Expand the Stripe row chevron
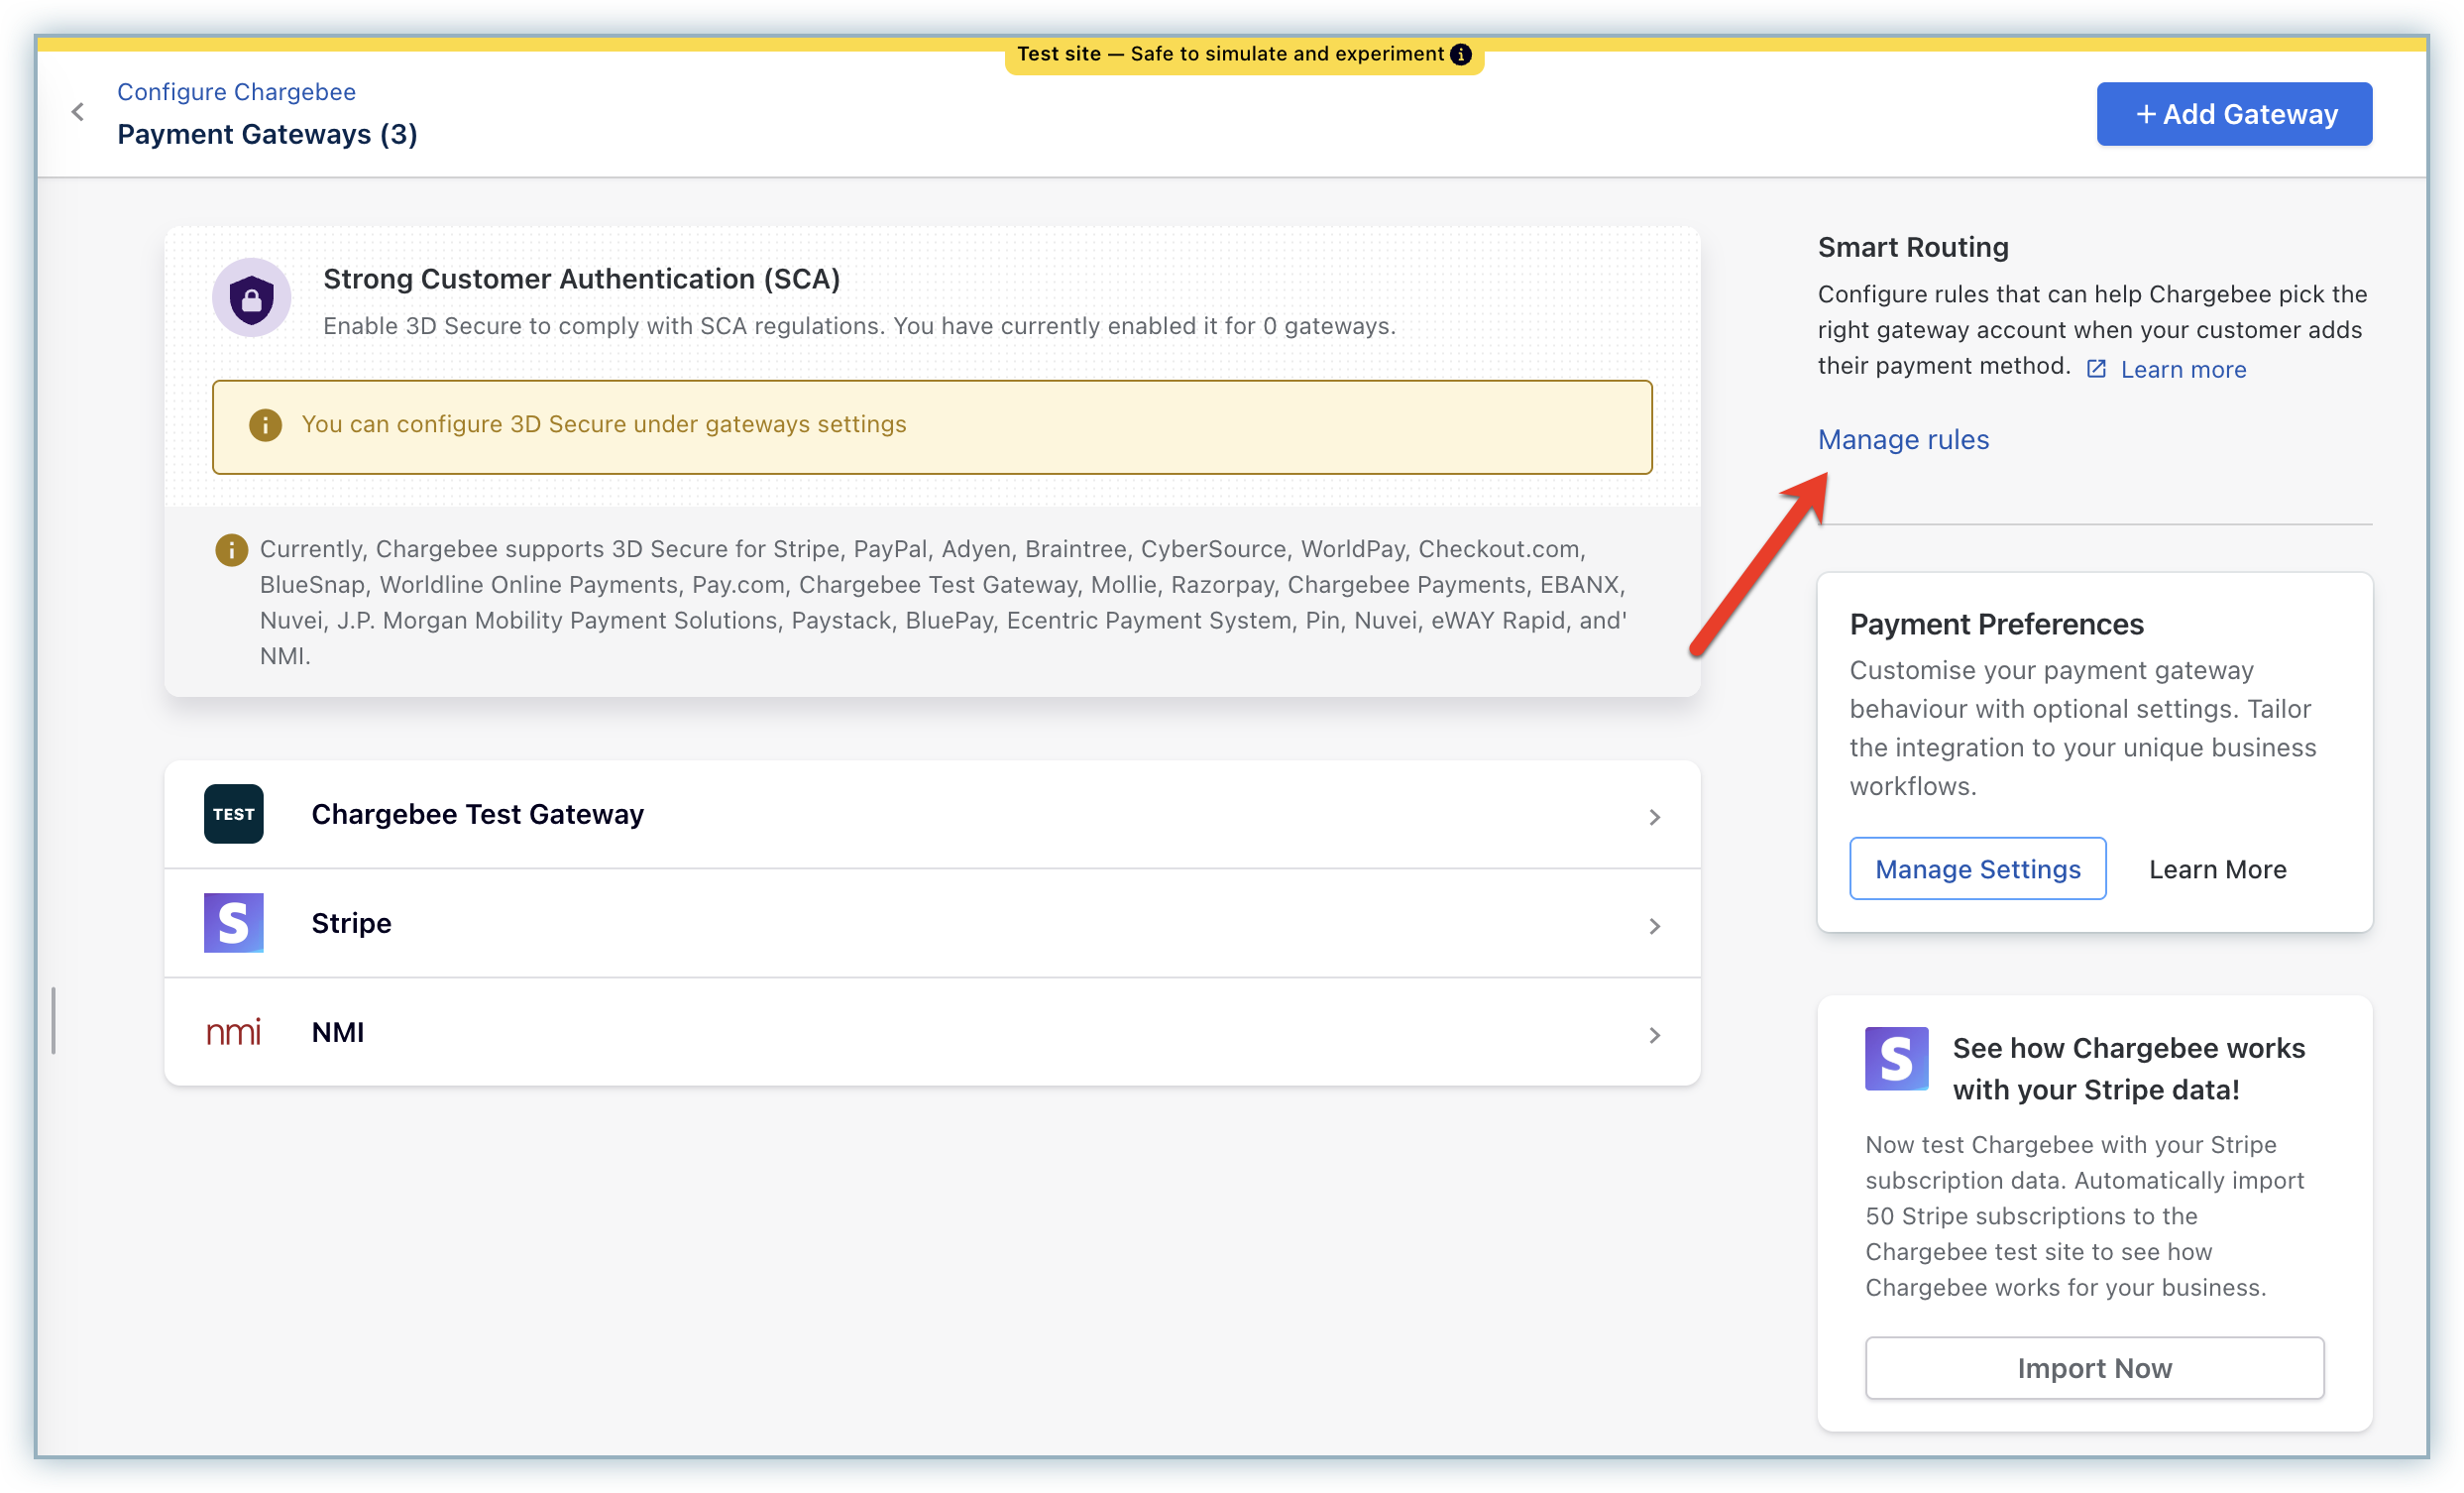This screenshot has height=1493, width=2464. pos(1655,926)
